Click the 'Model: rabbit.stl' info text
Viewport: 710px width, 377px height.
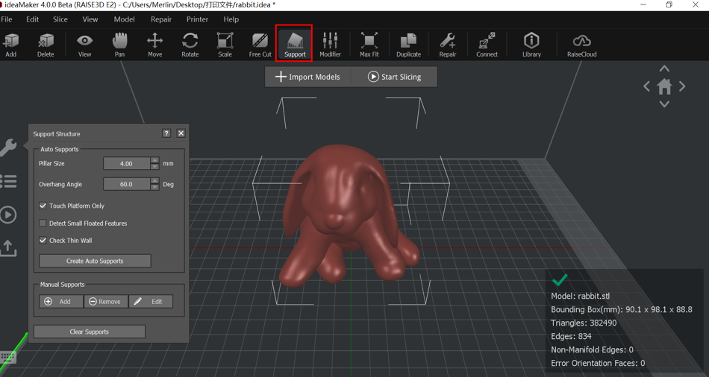click(x=580, y=296)
